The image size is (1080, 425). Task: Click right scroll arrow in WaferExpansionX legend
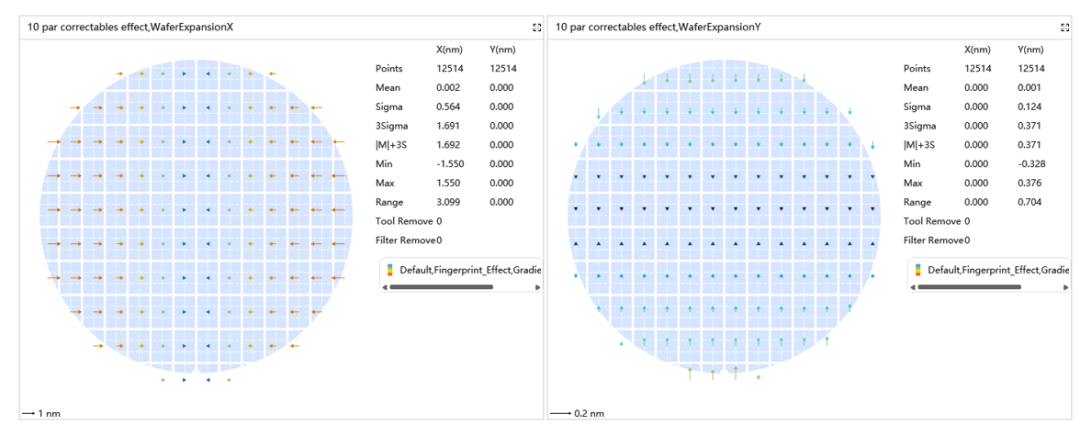click(x=538, y=287)
